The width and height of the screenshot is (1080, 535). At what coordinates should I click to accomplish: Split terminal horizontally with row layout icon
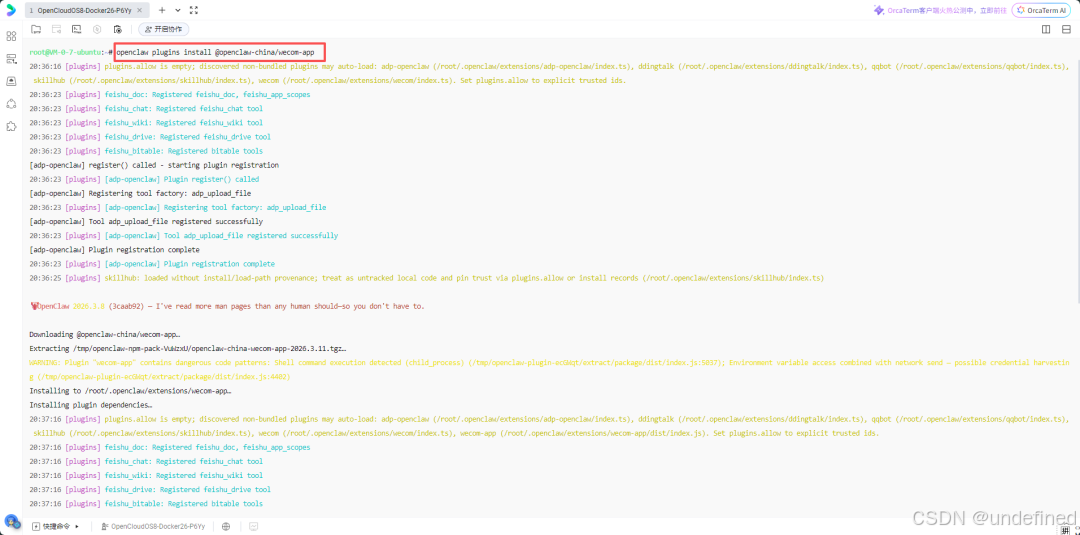click(1066, 29)
